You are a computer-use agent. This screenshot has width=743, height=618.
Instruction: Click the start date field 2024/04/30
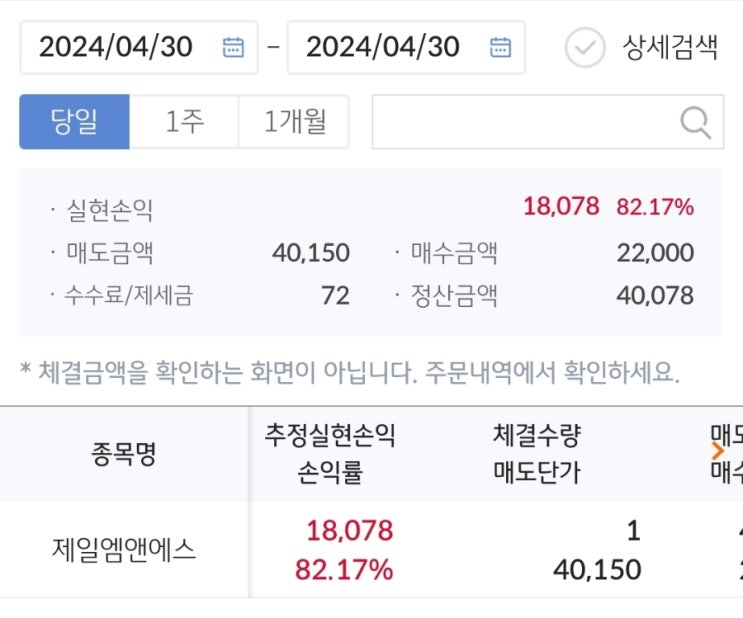(x=116, y=47)
